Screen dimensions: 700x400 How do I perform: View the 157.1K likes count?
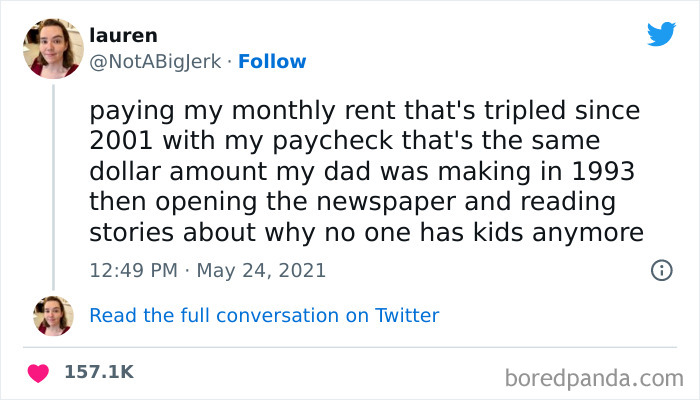(x=98, y=372)
